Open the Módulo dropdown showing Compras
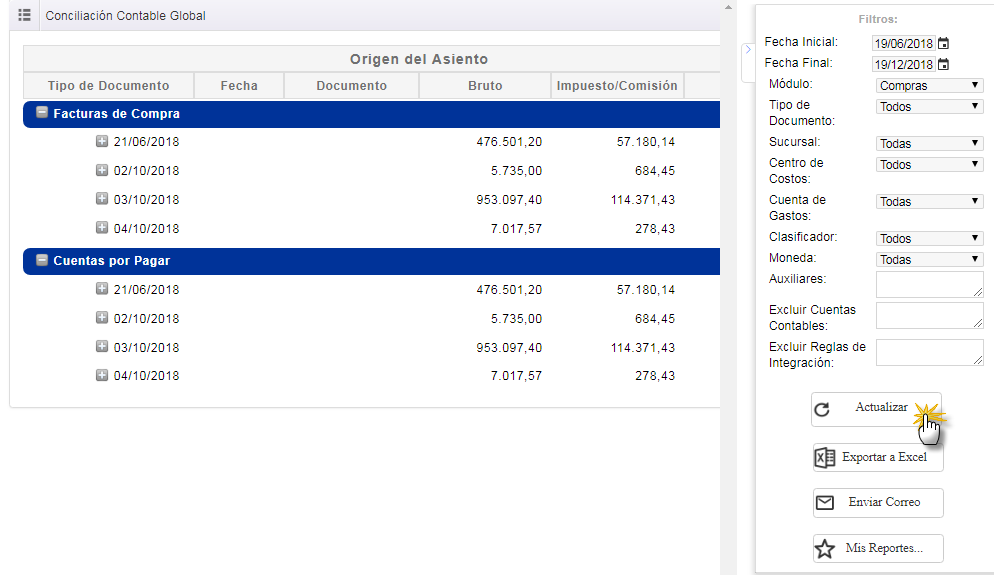The image size is (994, 575). click(929, 86)
